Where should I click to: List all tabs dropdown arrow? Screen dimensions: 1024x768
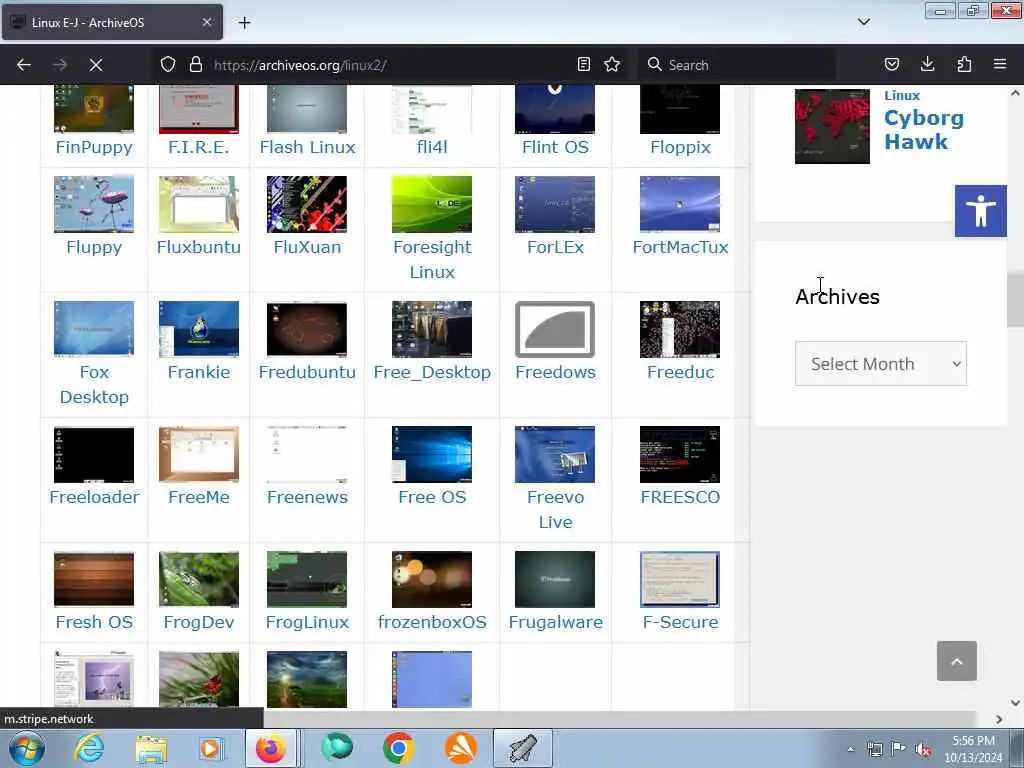point(863,22)
